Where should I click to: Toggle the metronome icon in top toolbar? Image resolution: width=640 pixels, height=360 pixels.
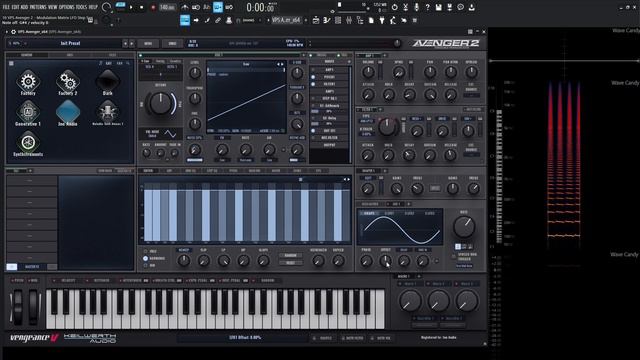click(x=184, y=7)
